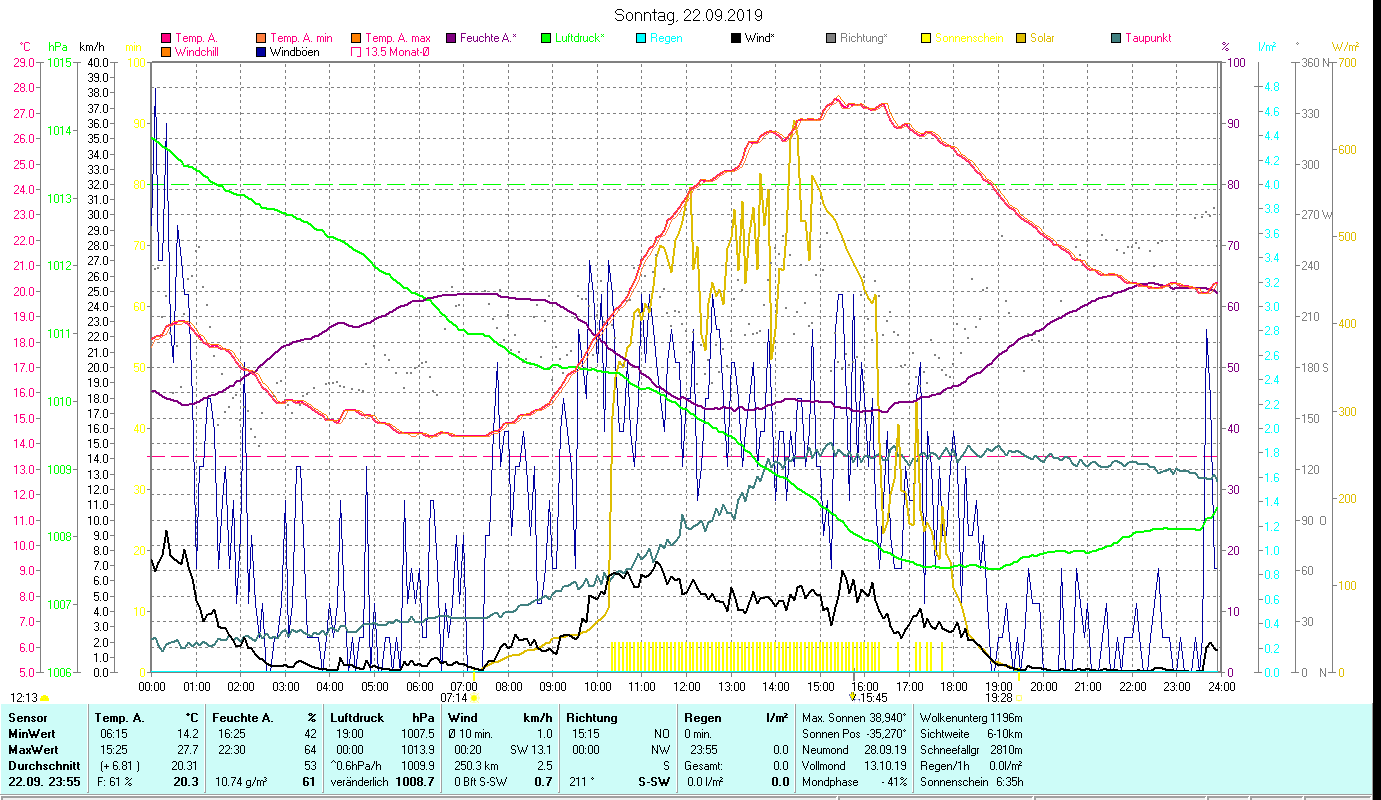Click the Sensor header in data table
The height and width of the screenshot is (800, 1381).
27,718
